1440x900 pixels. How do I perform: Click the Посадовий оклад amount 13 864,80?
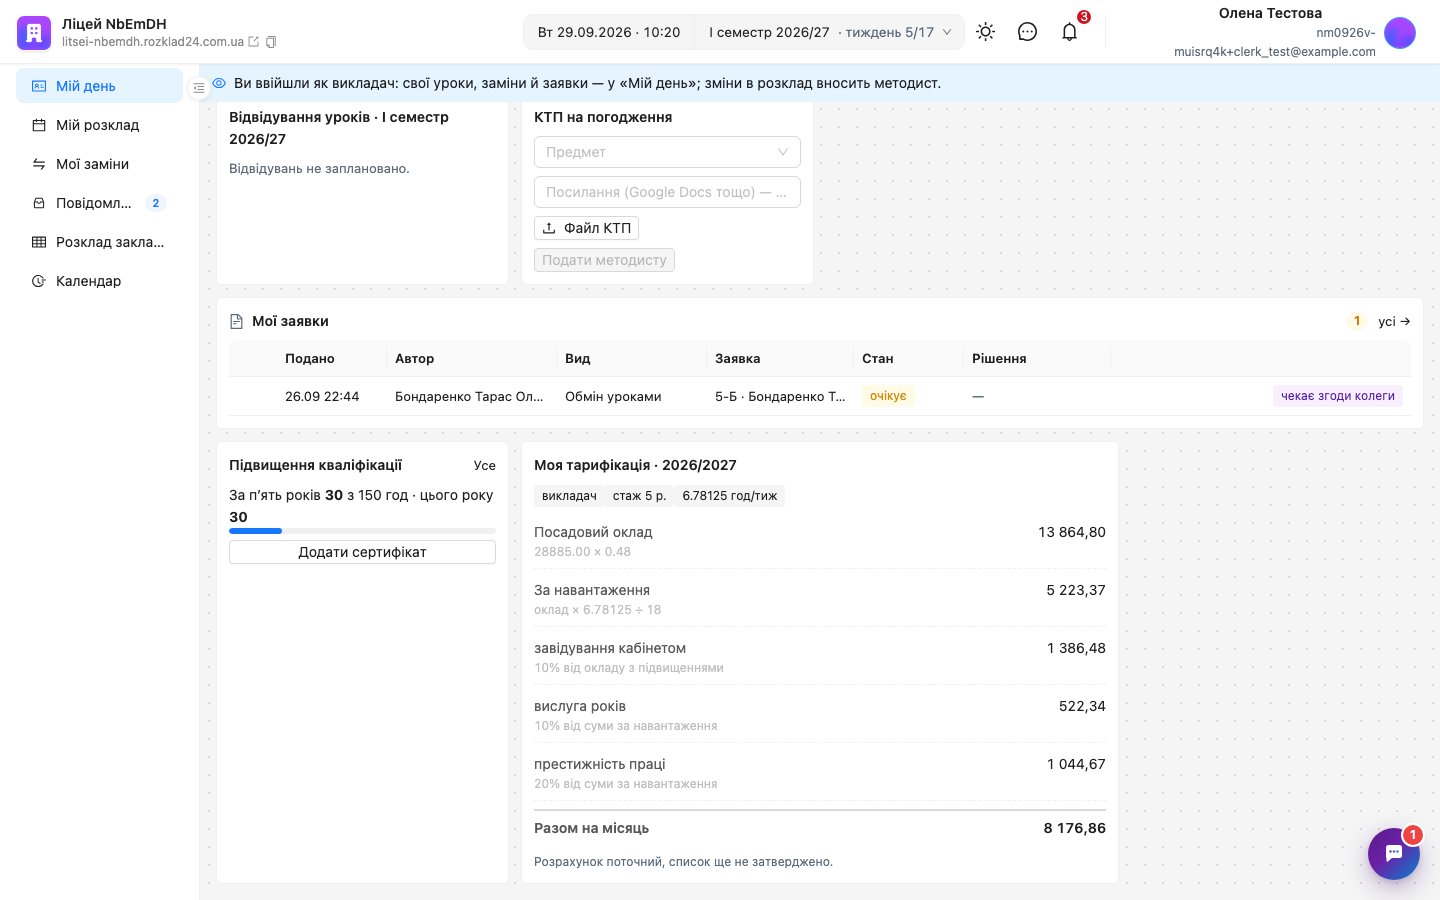(x=1072, y=532)
